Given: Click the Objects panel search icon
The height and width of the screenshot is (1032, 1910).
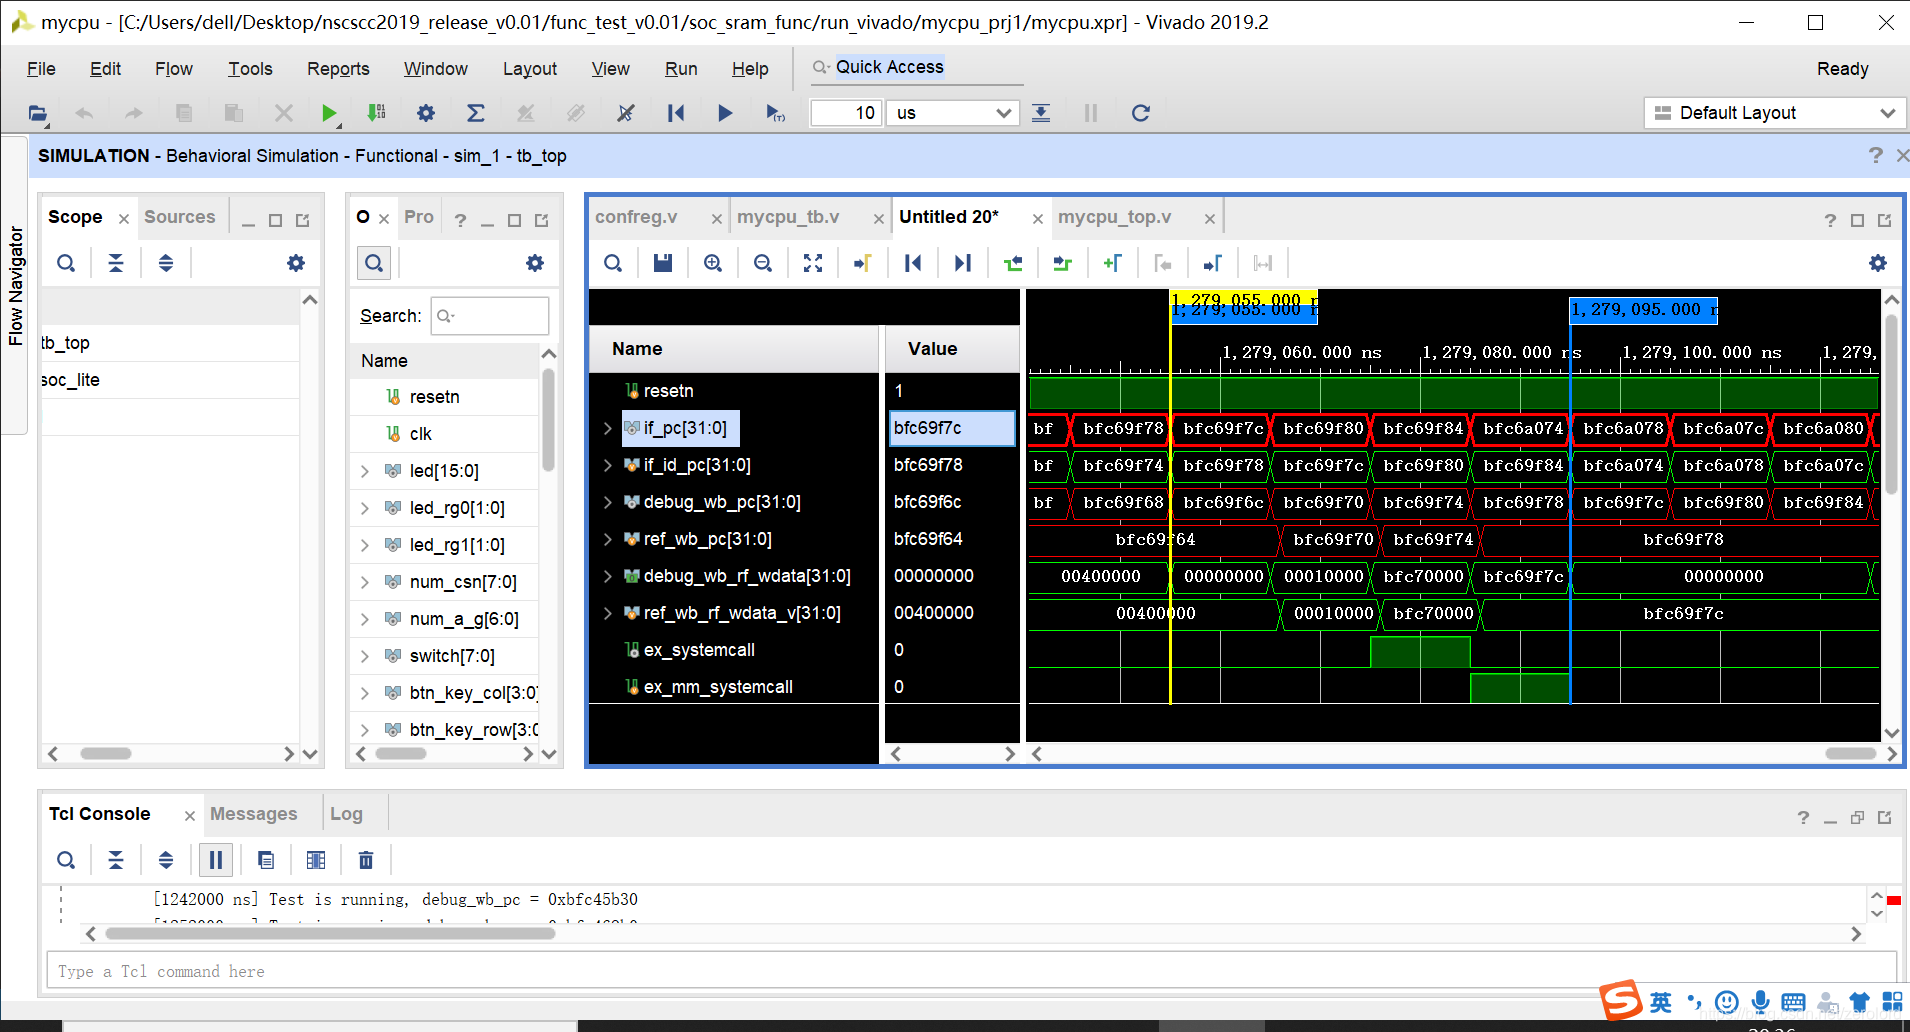Looking at the screenshot, I should [374, 263].
